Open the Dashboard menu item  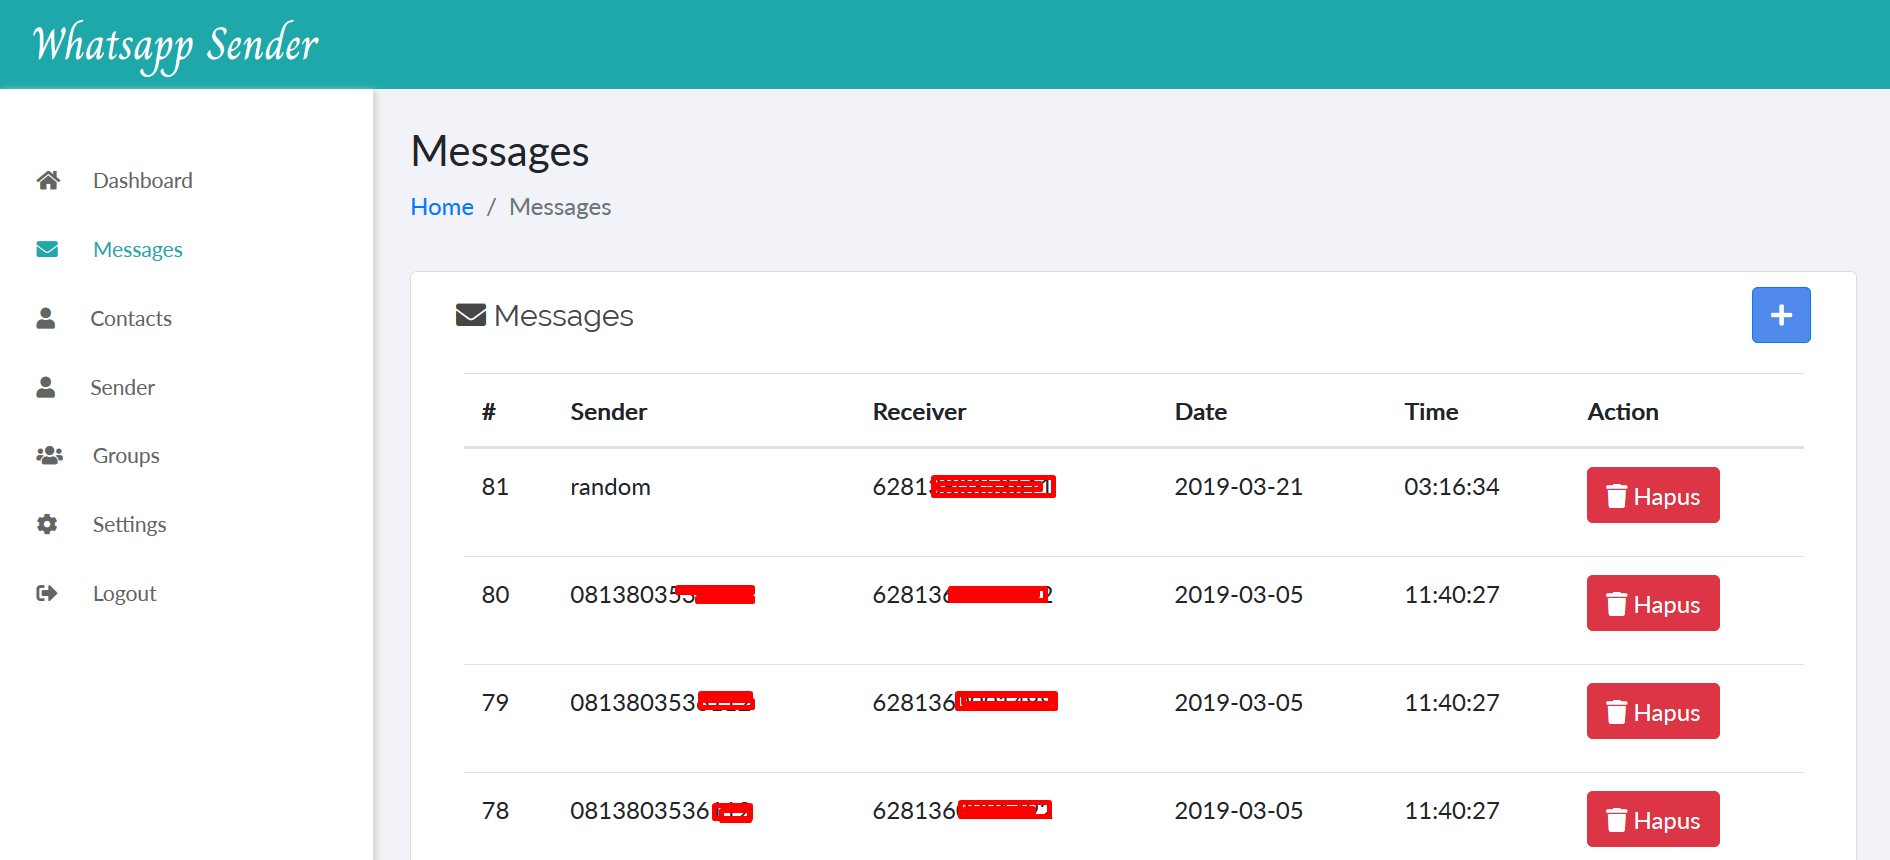coord(143,180)
